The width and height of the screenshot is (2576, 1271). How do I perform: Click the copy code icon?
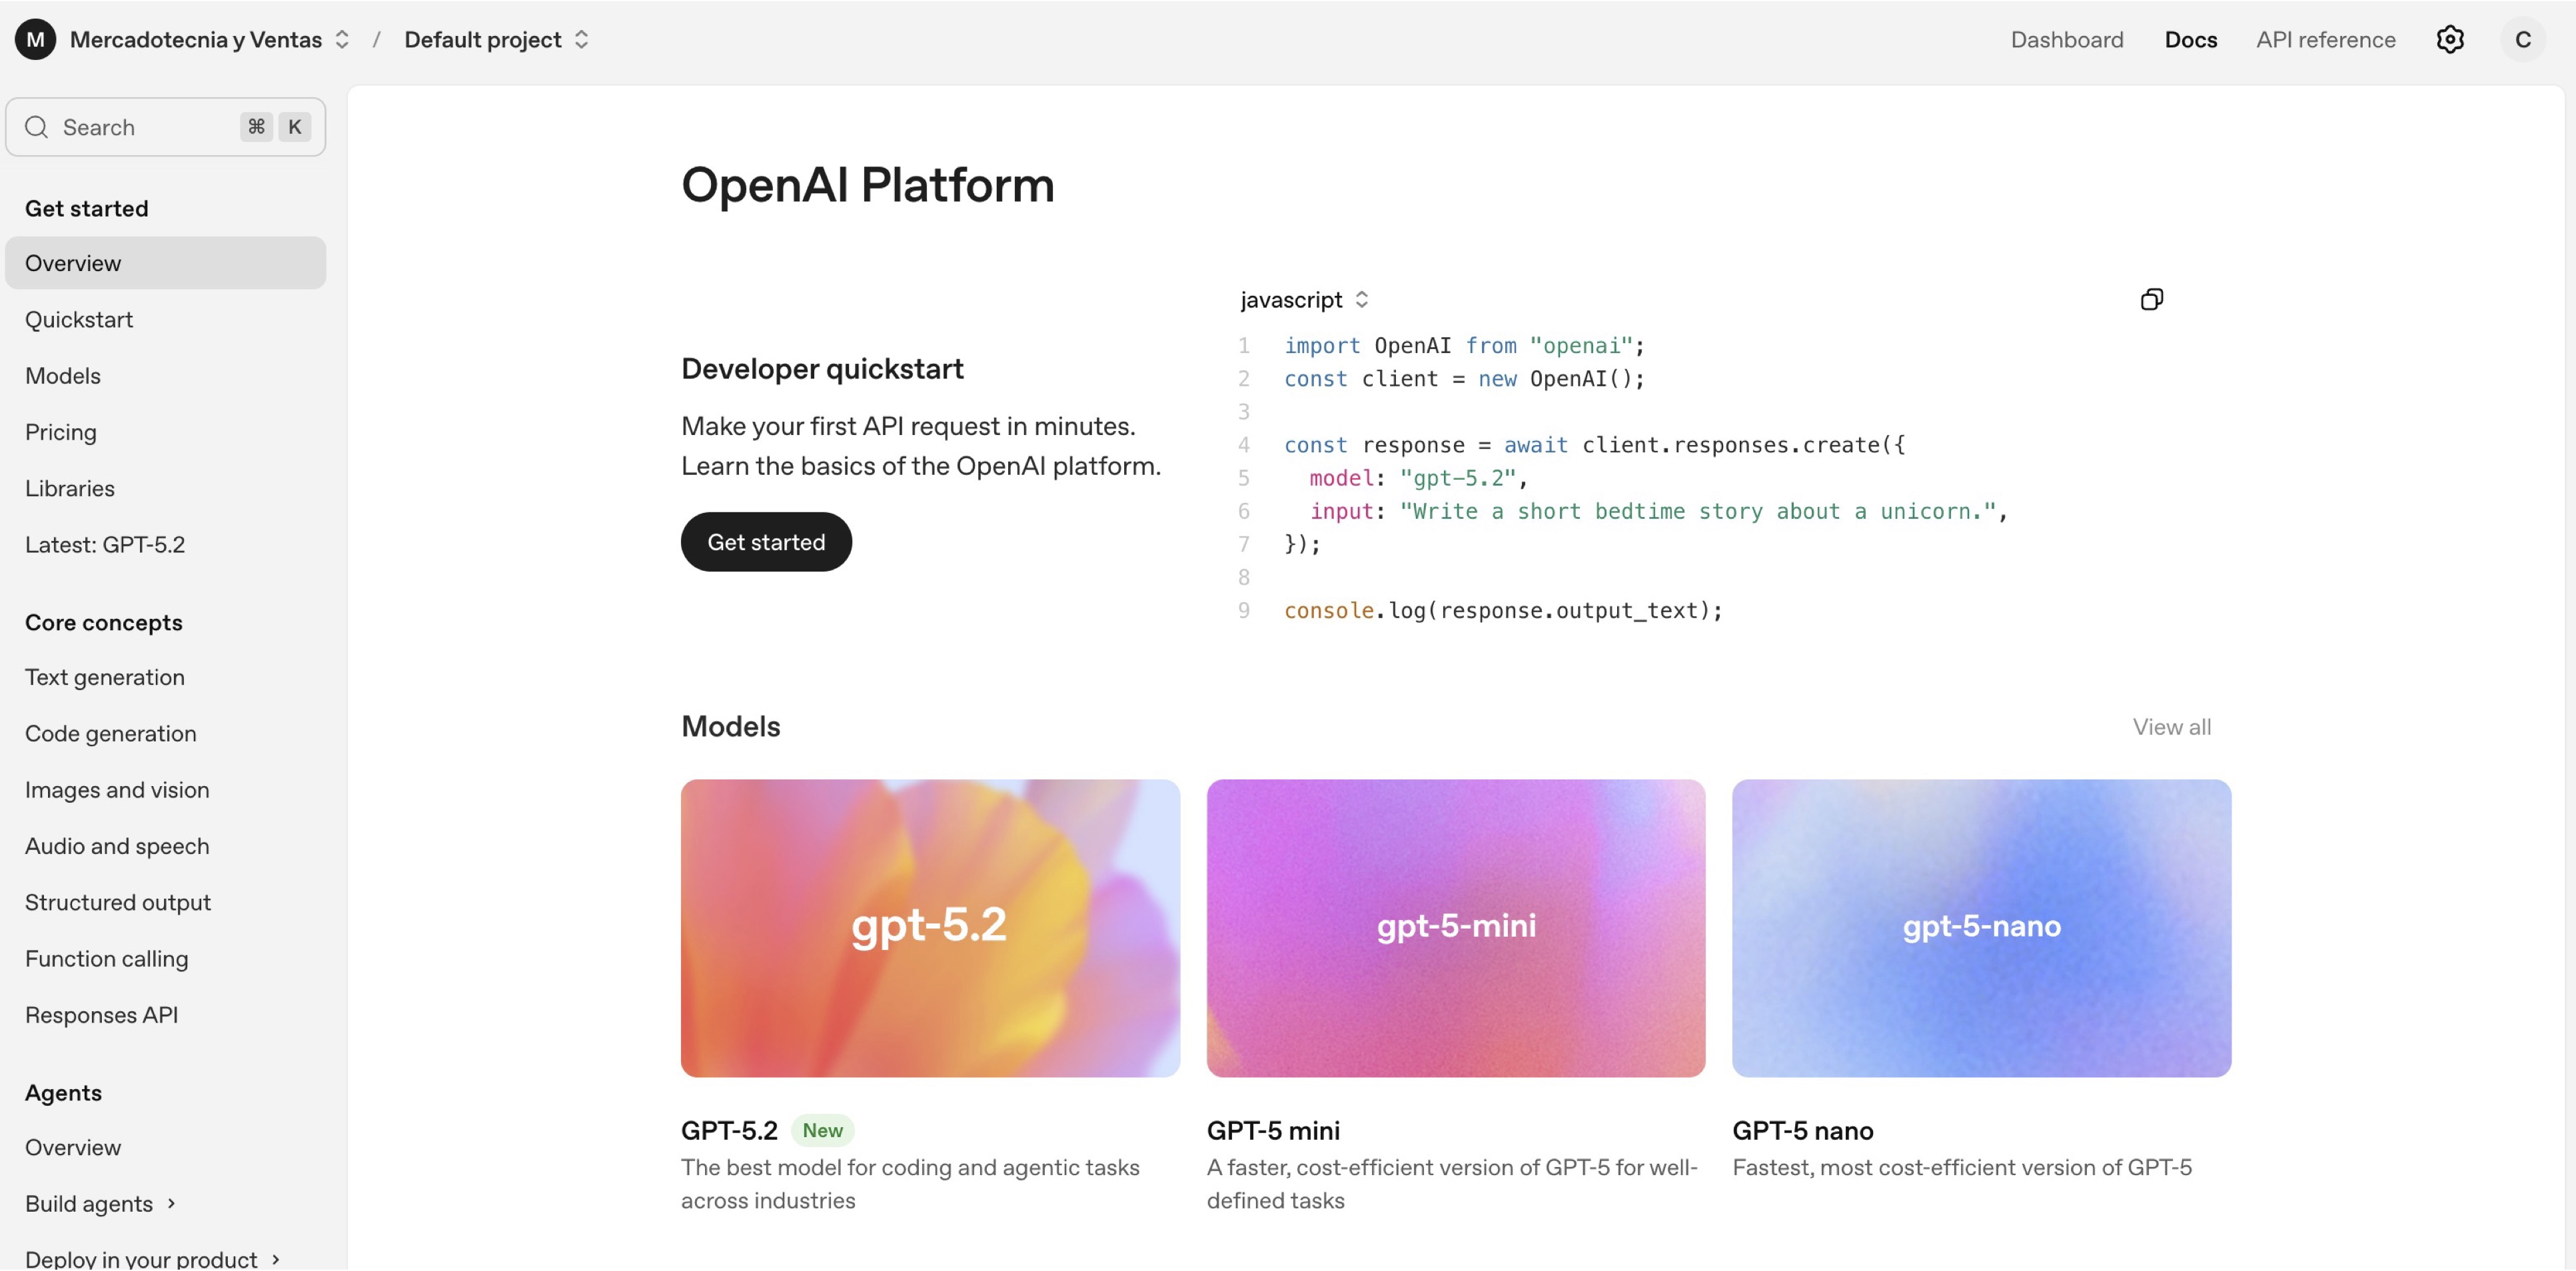(2151, 299)
